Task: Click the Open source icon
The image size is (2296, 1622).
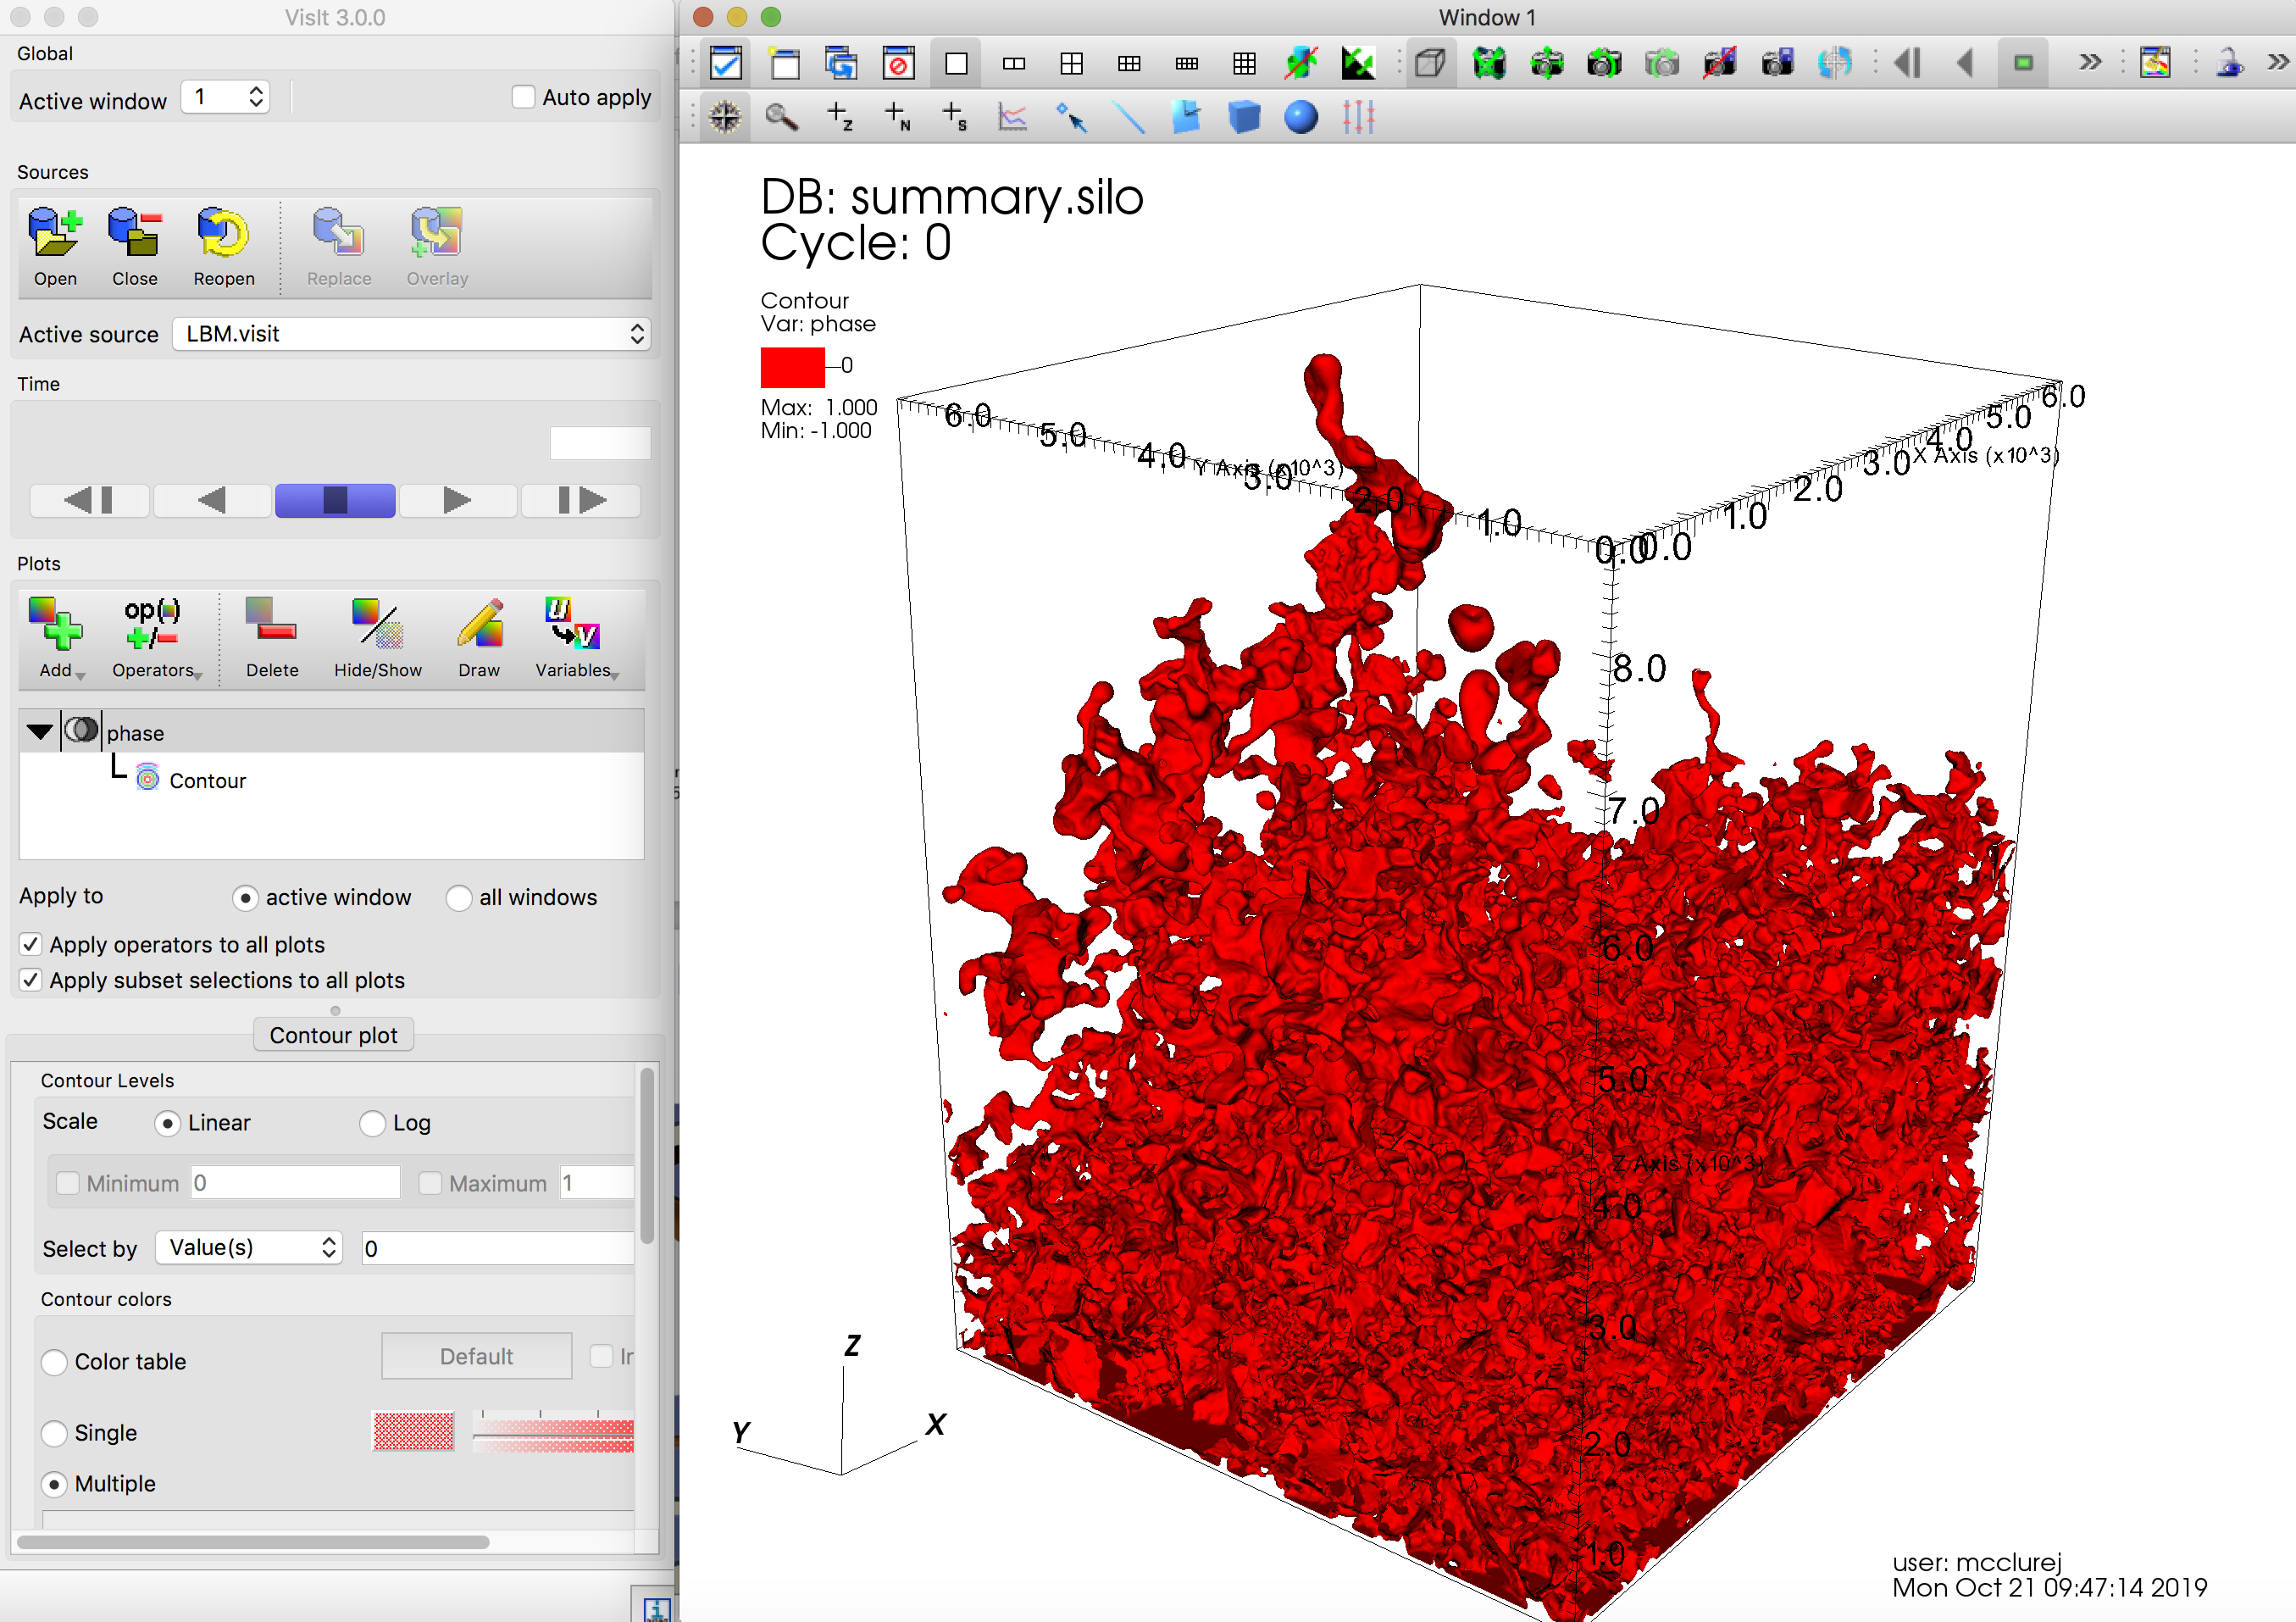Action: pyautogui.click(x=54, y=234)
